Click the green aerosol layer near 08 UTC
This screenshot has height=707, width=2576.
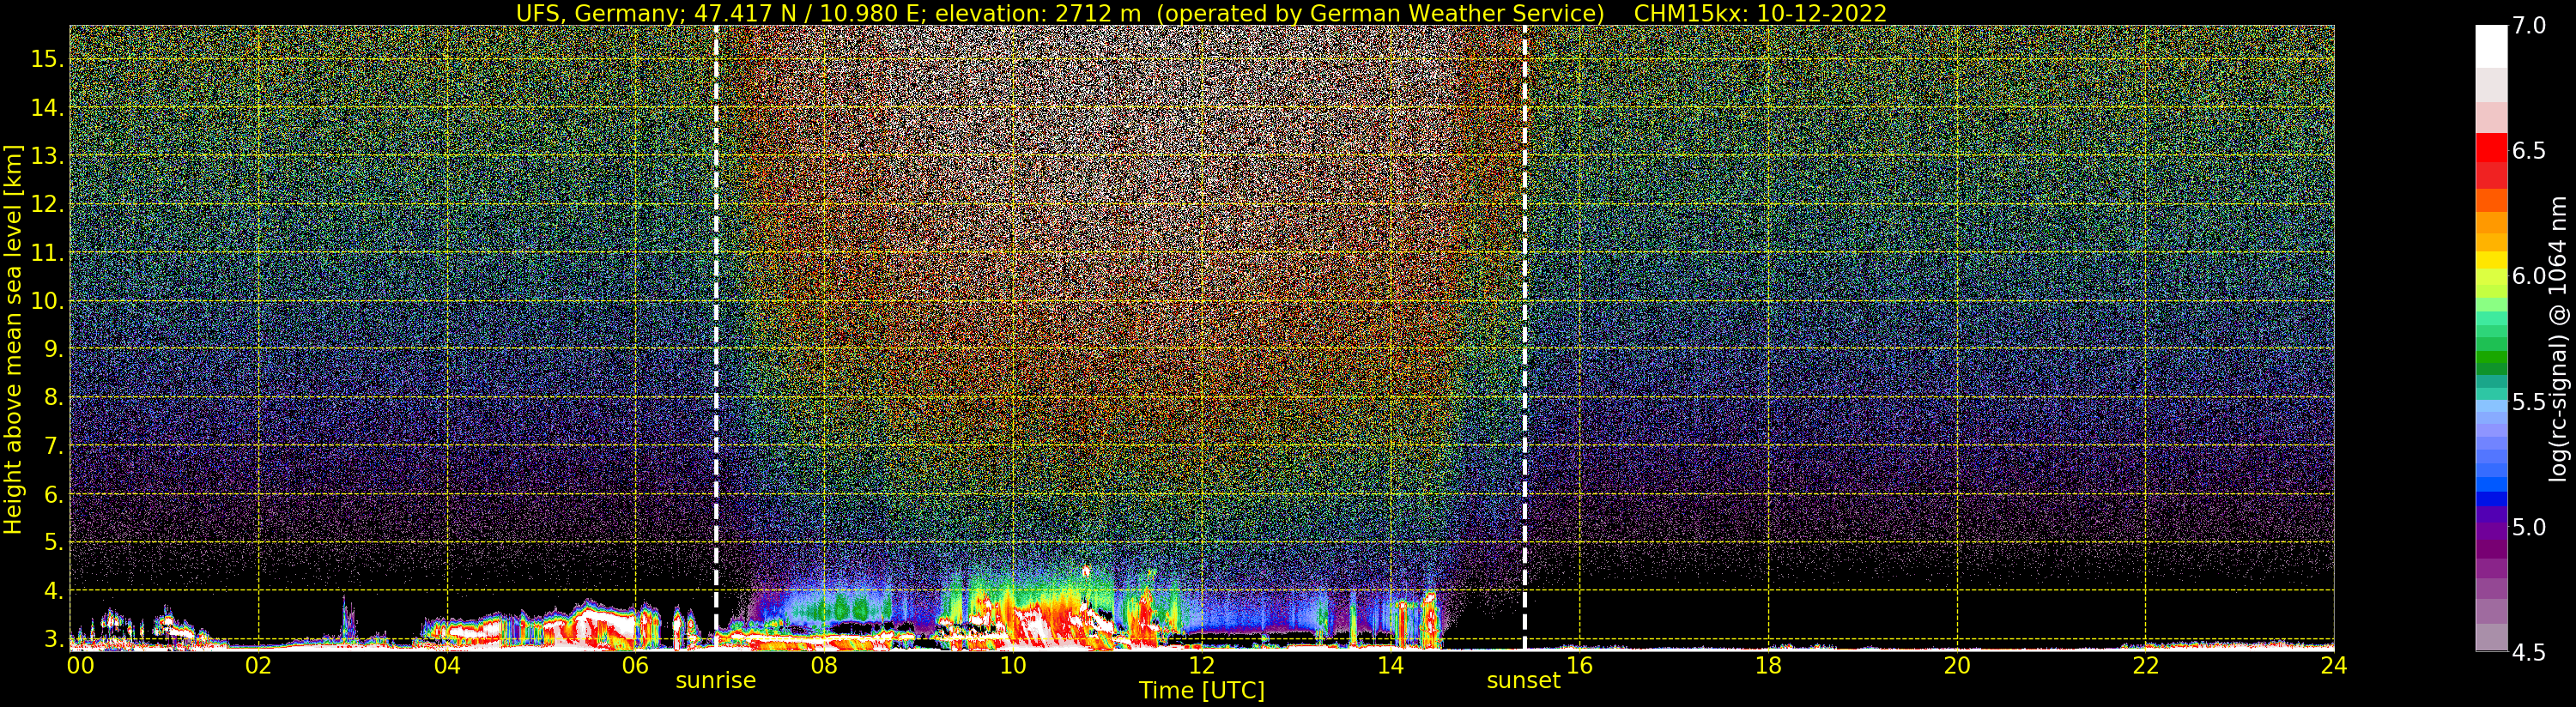[x=840, y=608]
